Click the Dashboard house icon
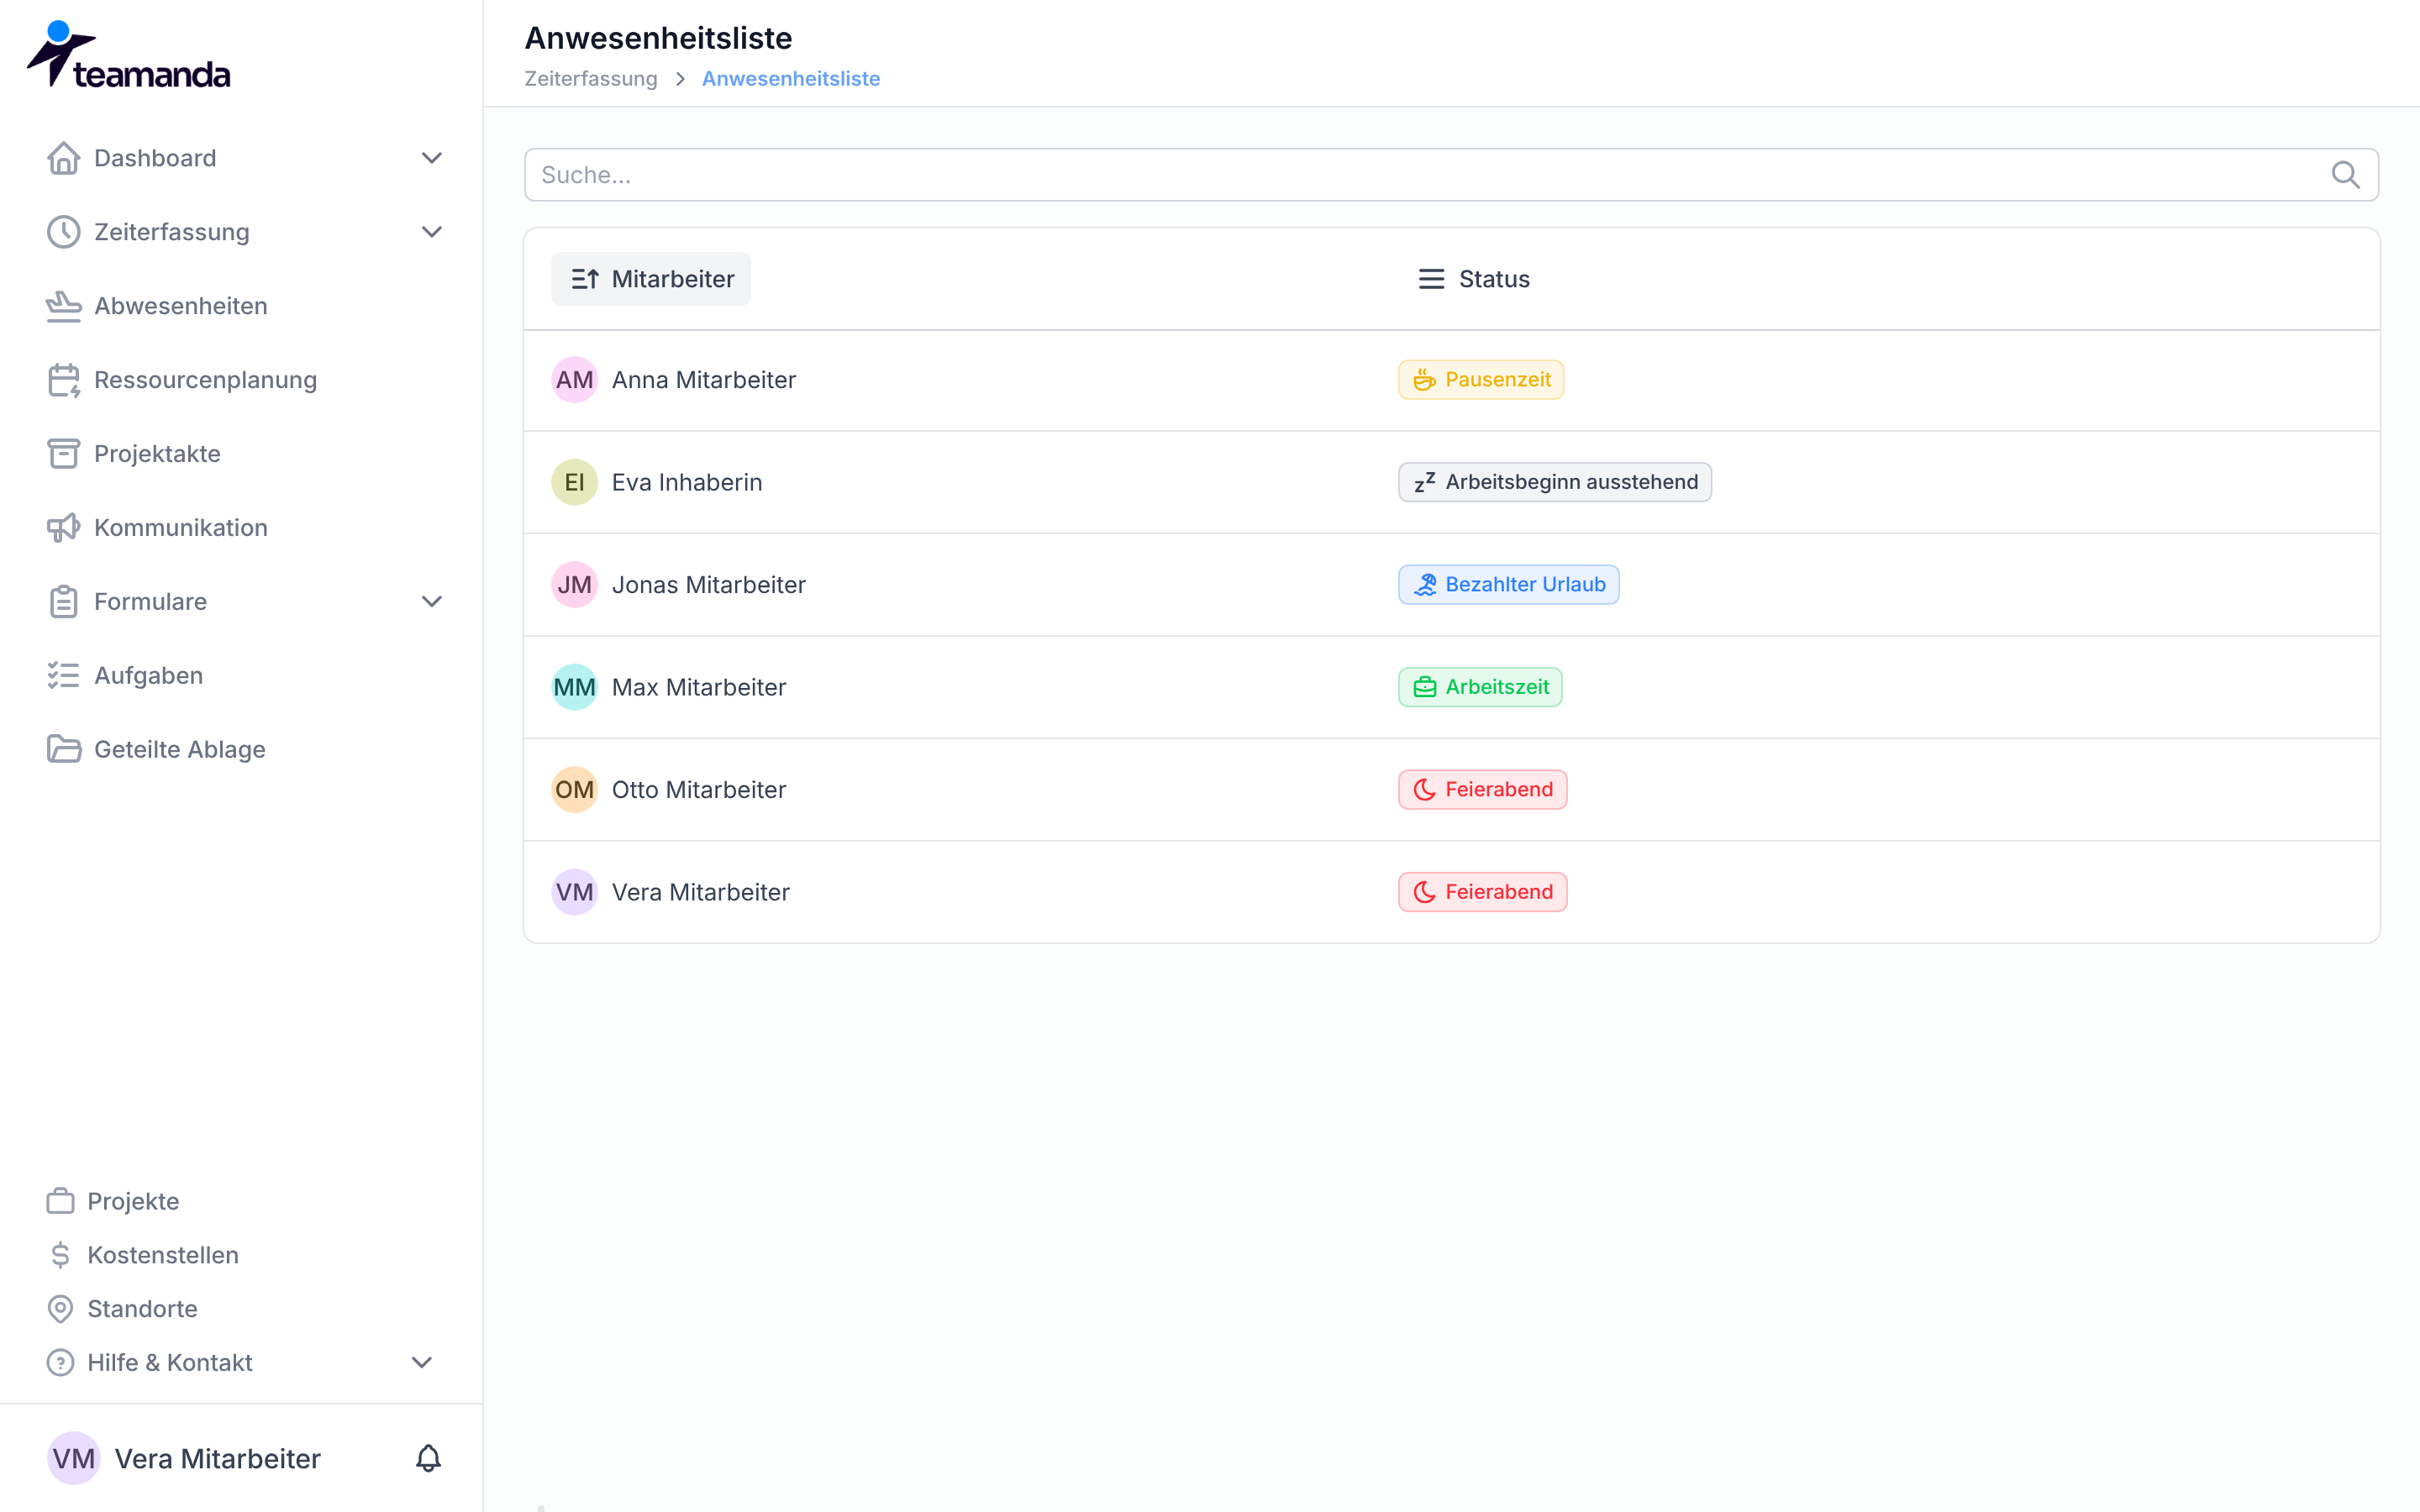The image size is (2420, 1512). tap(63, 158)
